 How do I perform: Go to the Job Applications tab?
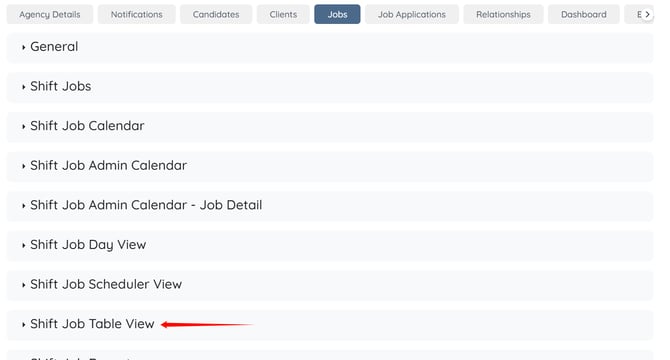pos(411,14)
